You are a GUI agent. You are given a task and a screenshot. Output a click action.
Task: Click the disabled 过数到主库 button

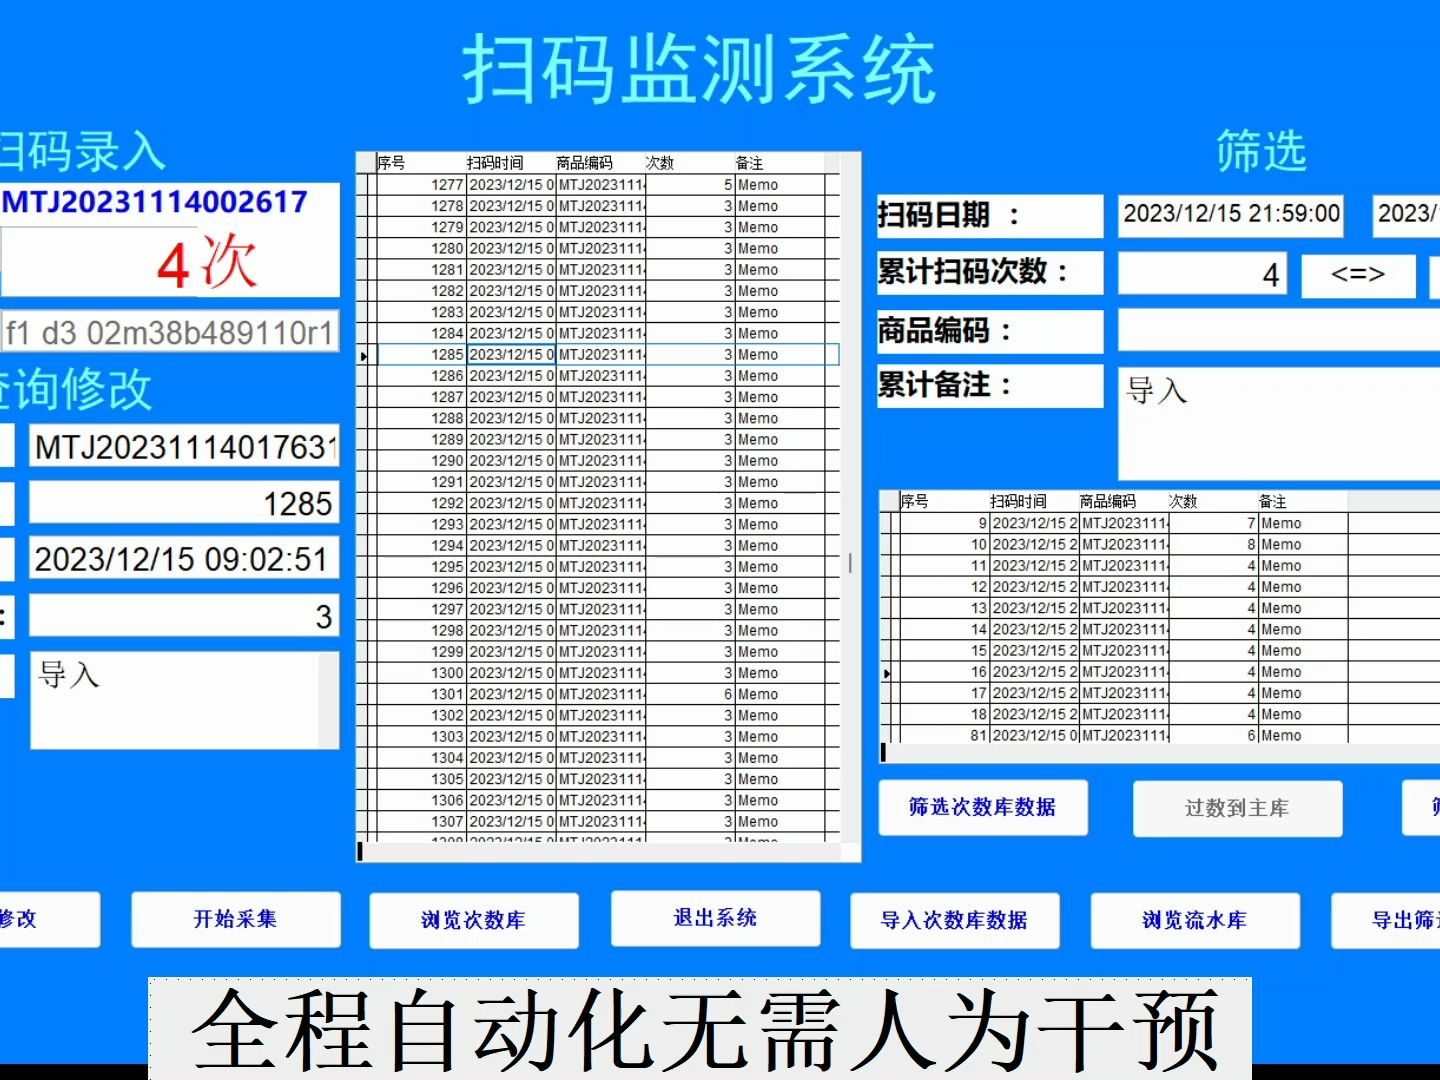tap(1237, 808)
